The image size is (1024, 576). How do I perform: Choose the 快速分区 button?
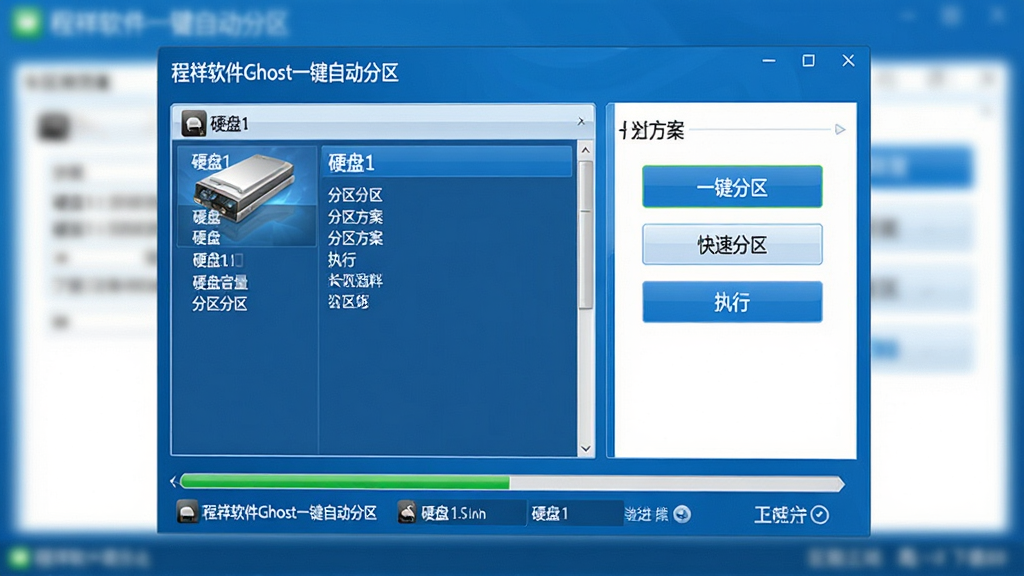[732, 244]
